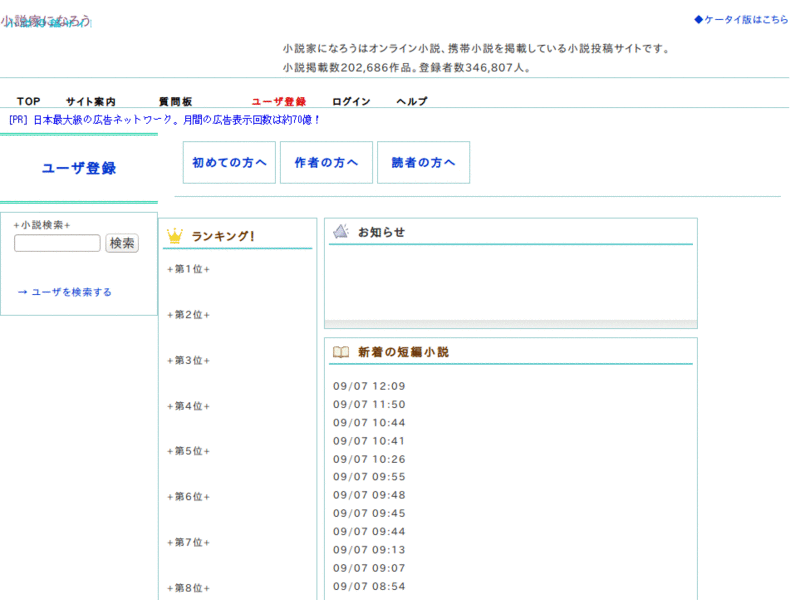Viewport: 800px width, 600px height.
Task: Click the 作者の方へ button
Action: (x=326, y=161)
